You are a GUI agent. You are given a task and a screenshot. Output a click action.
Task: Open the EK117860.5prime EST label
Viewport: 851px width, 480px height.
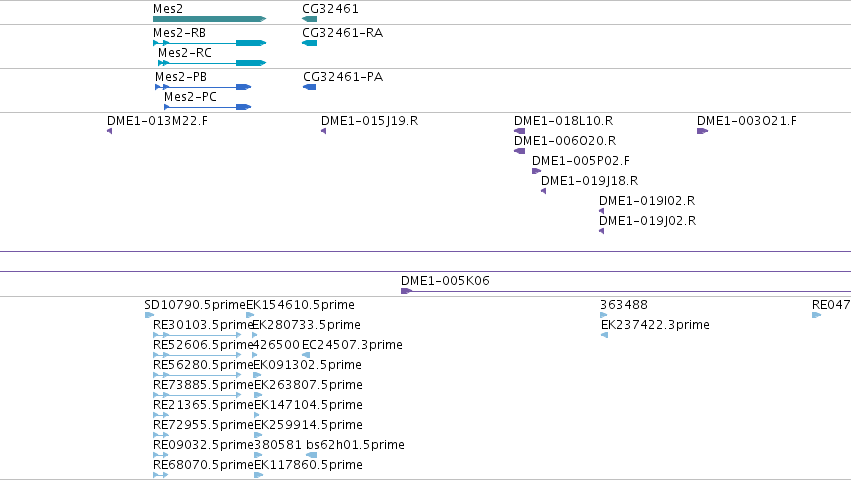coord(308,465)
